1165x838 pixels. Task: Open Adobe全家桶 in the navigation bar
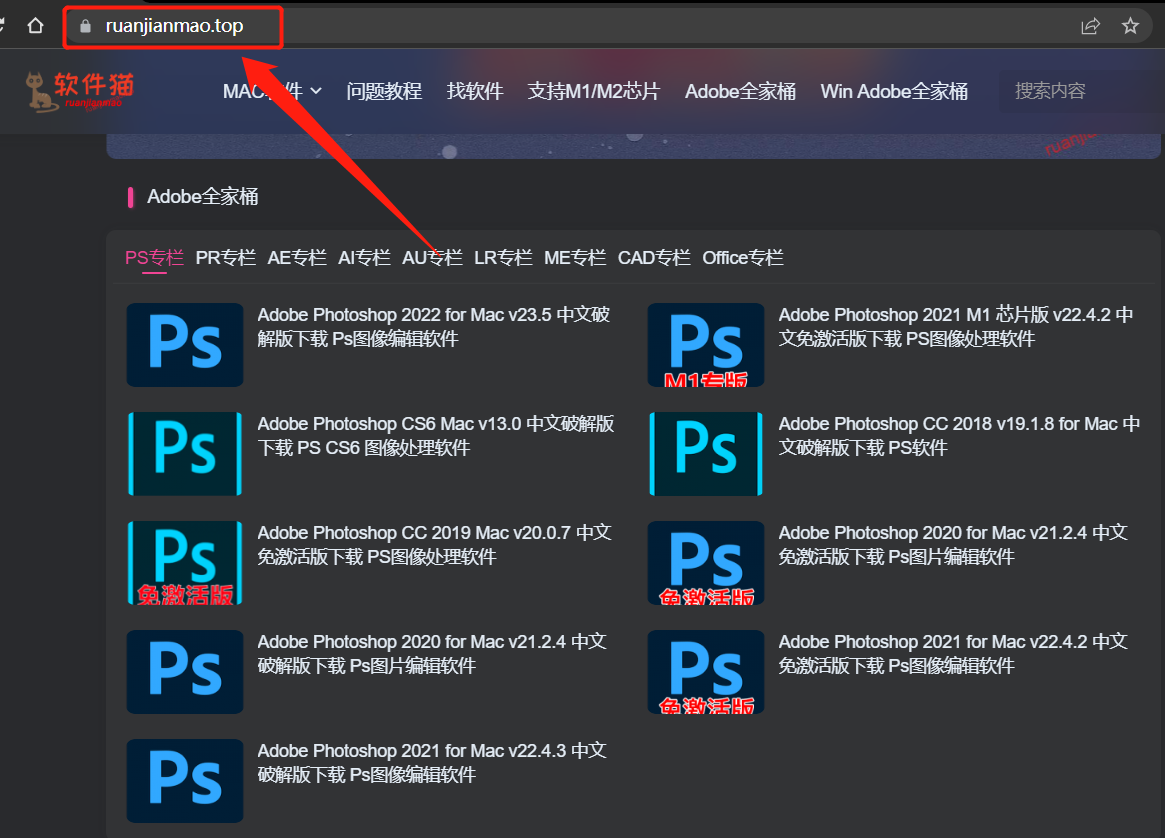coord(740,91)
